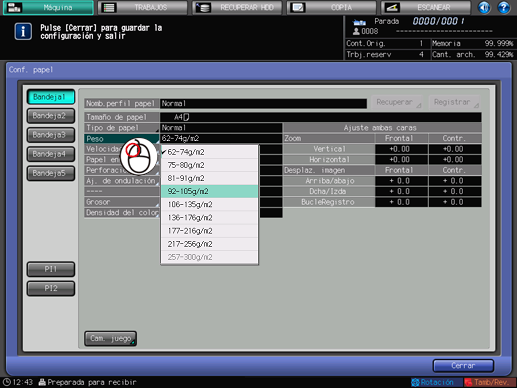Click Arriba/abajo Frontal value
Viewport: 517px width, 388px height.
(x=401, y=181)
